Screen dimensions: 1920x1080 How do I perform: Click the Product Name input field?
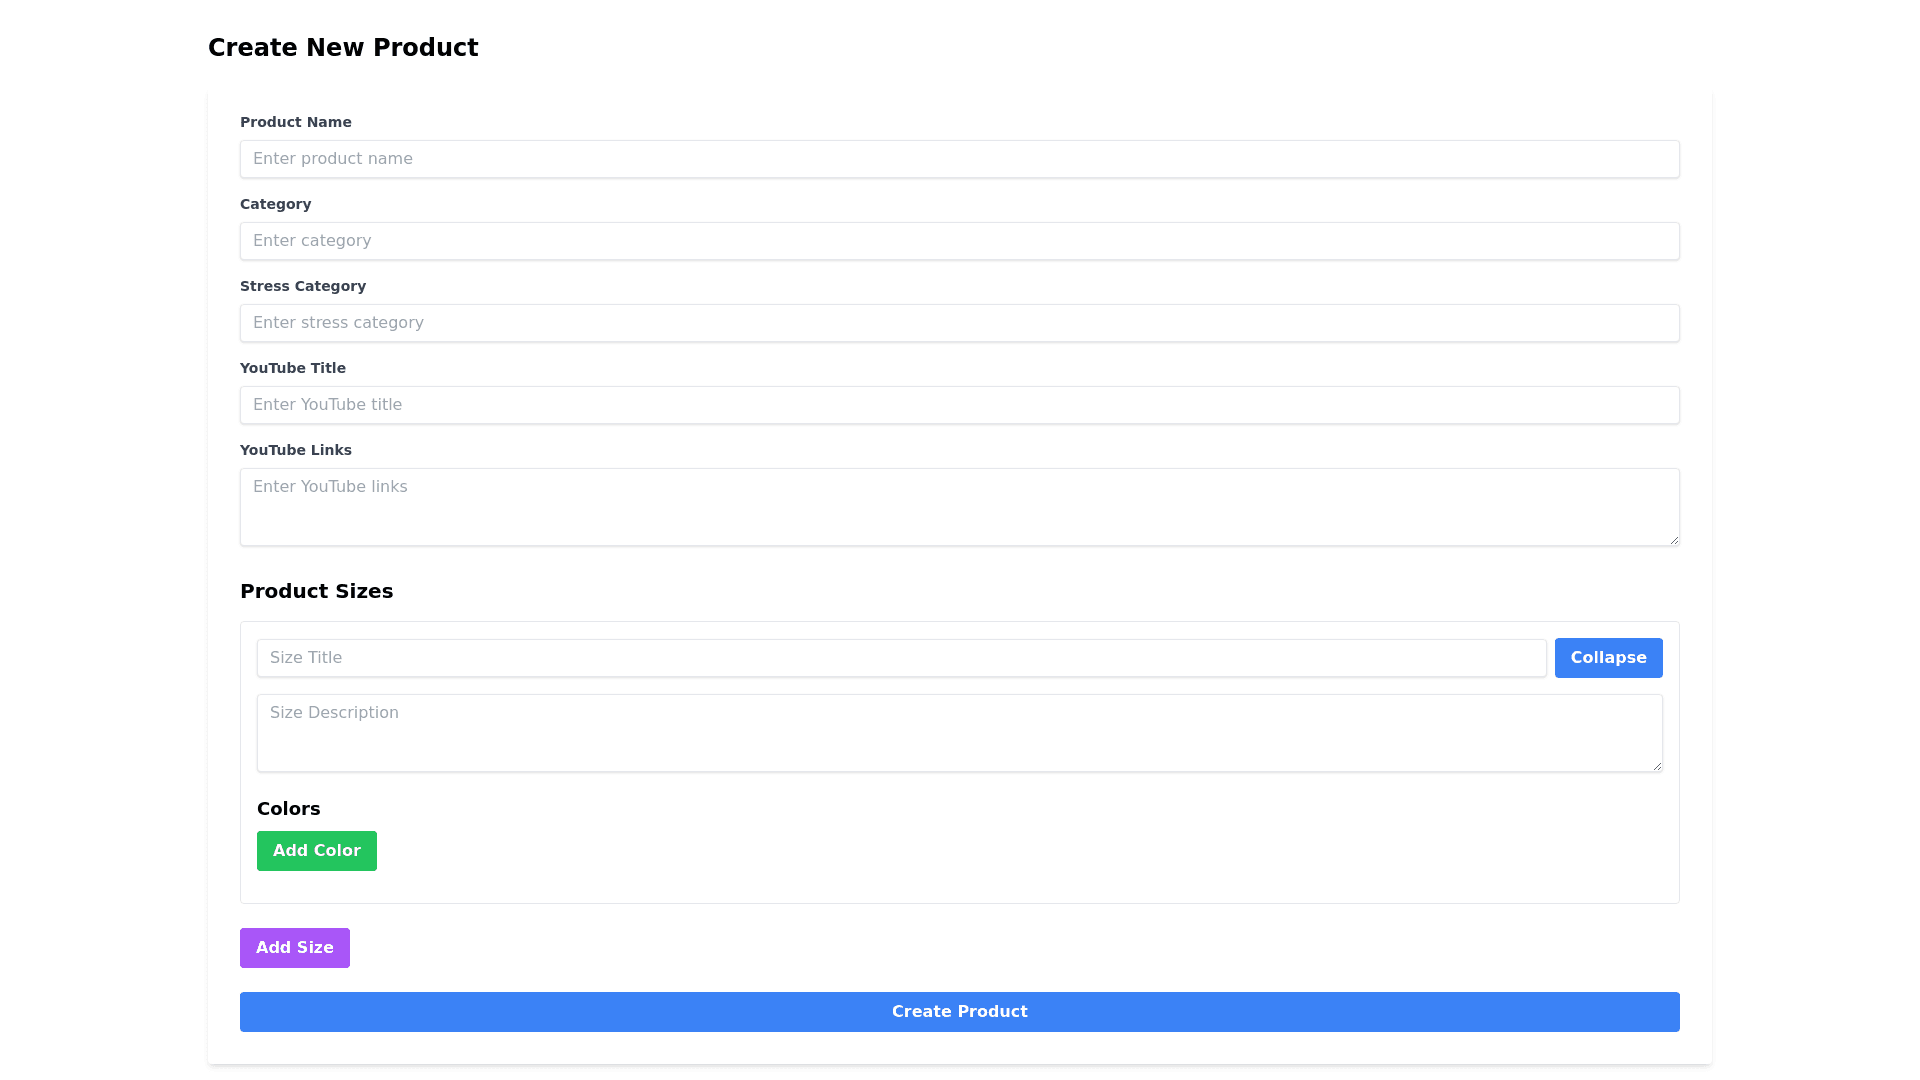pyautogui.click(x=959, y=159)
